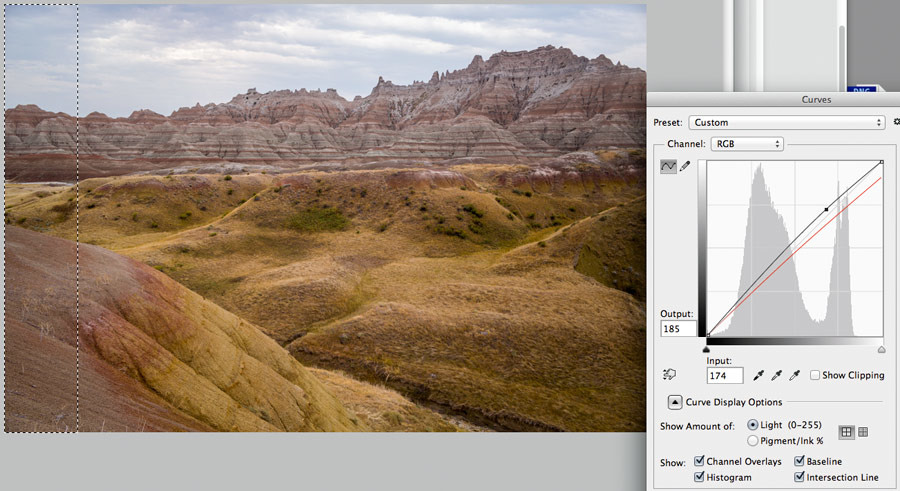Image resolution: width=900 pixels, height=491 pixels.
Task: Toggle the Histogram checkbox
Action: pyautogui.click(x=700, y=478)
